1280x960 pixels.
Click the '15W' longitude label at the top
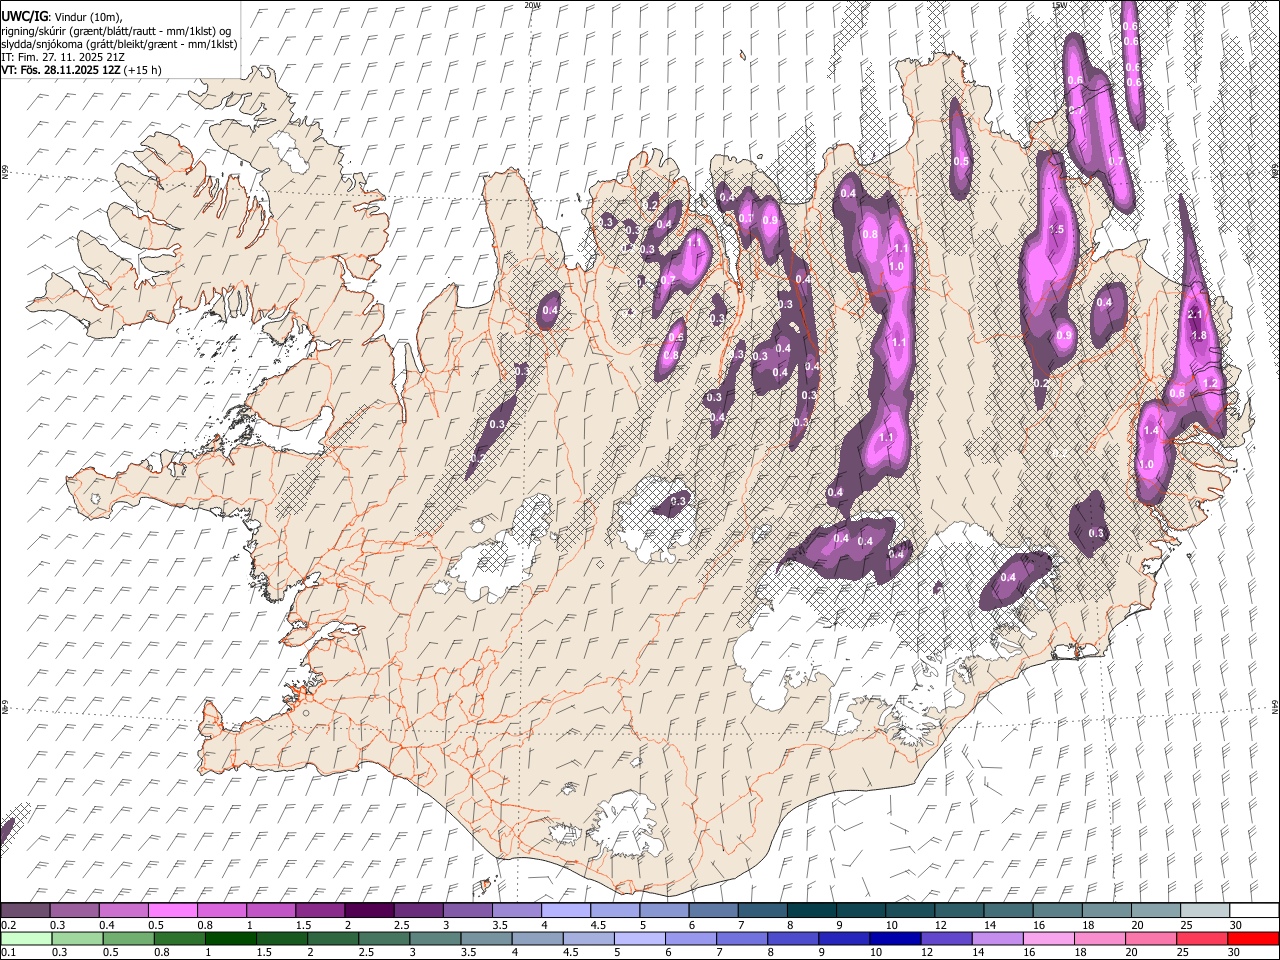(1058, 5)
